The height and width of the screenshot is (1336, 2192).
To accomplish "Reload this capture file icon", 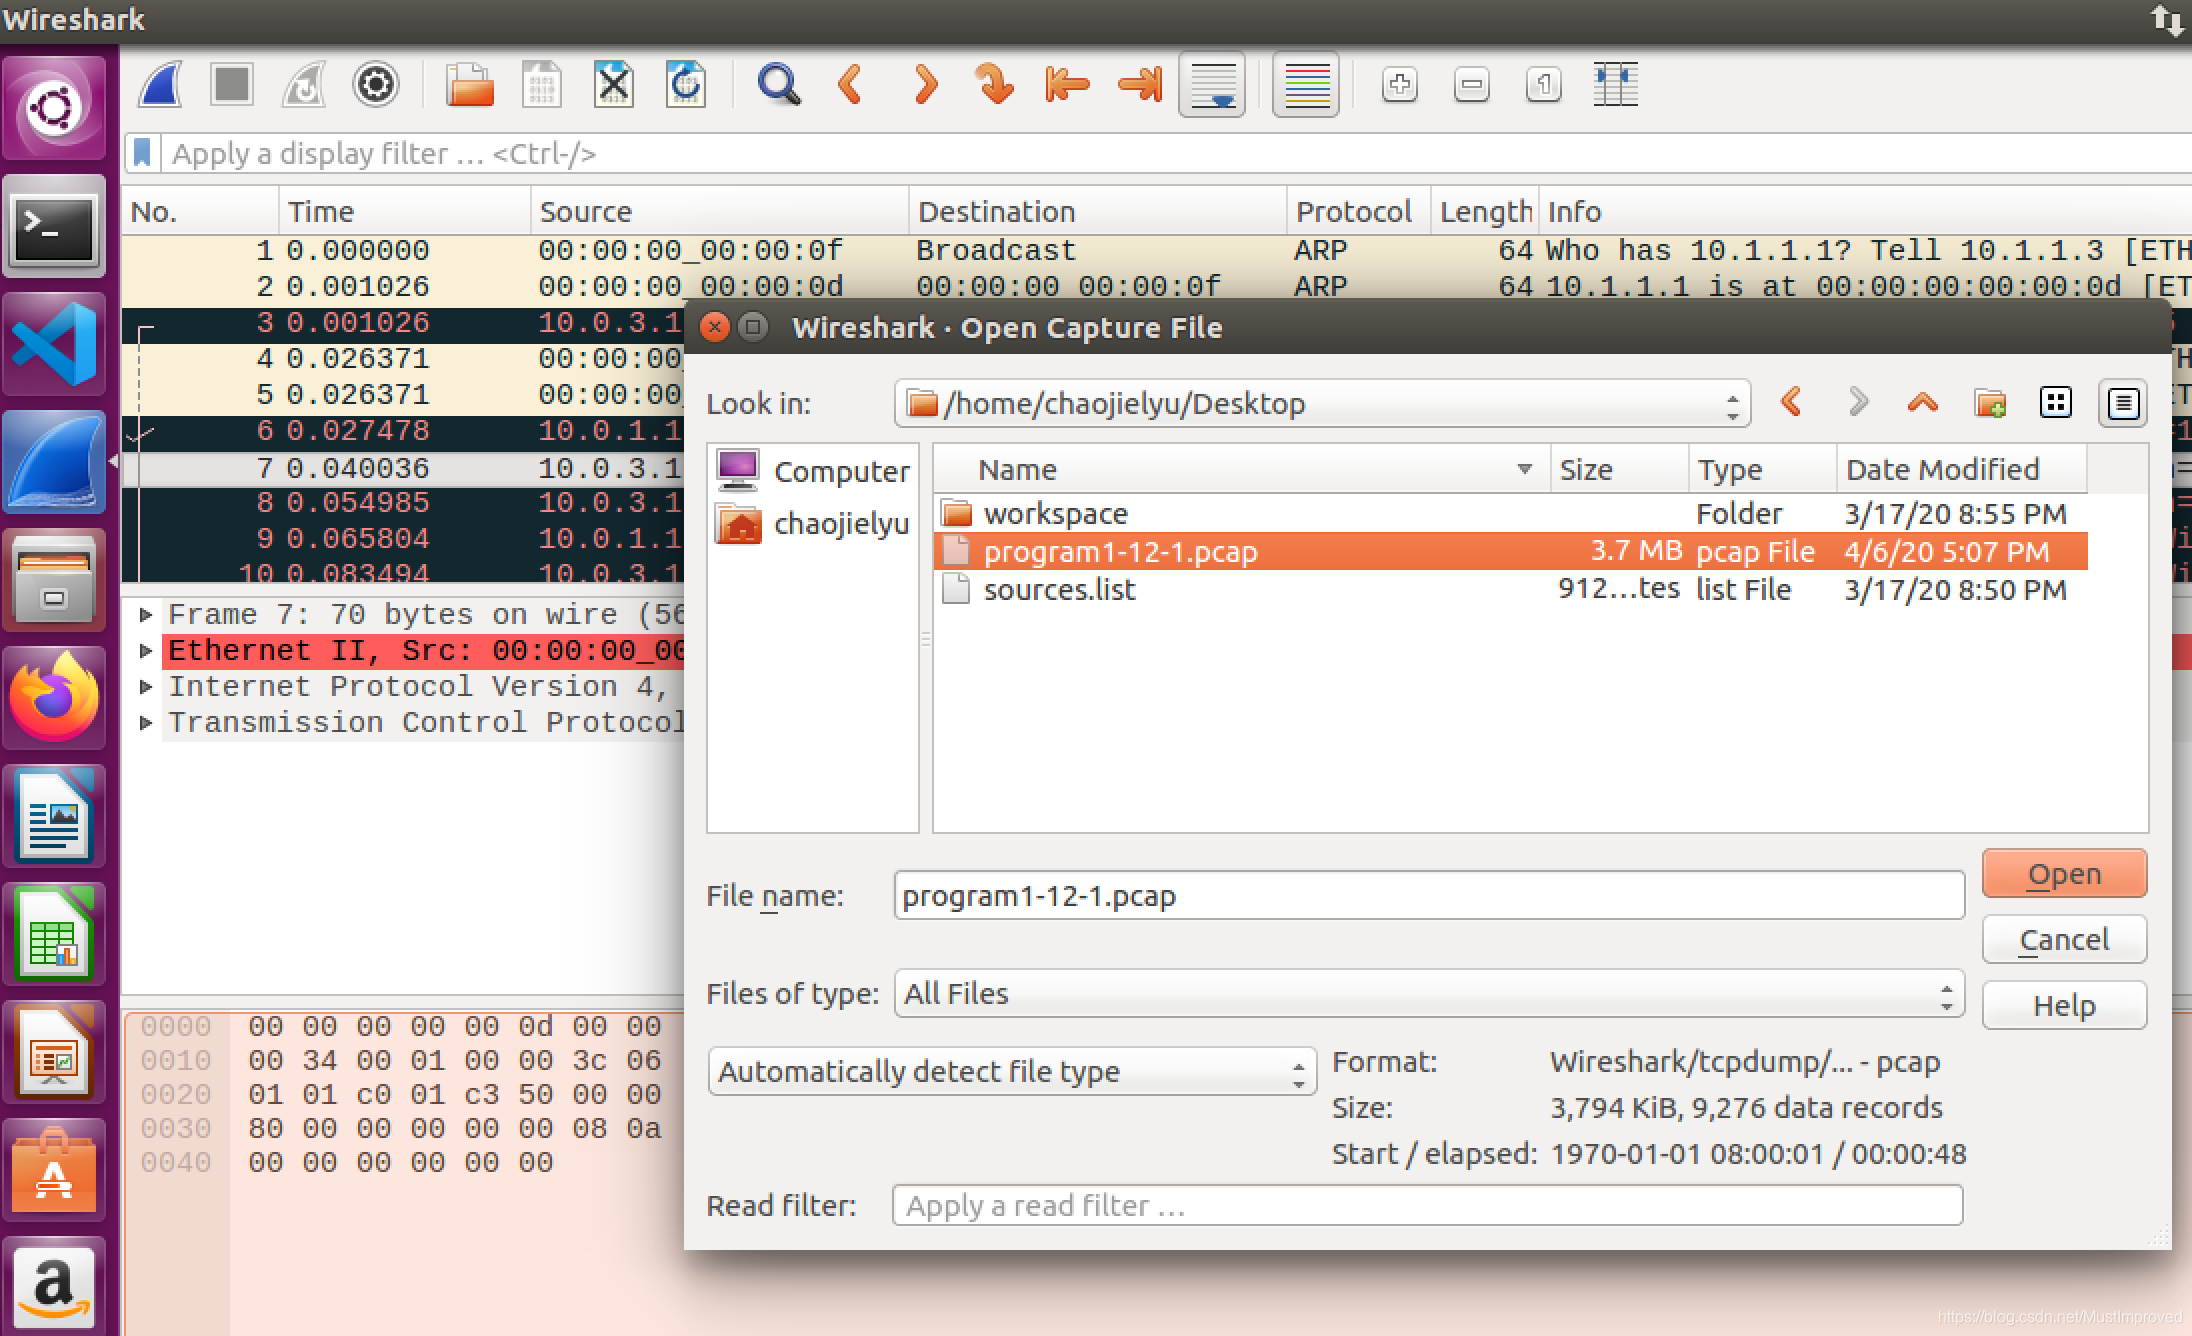I will tap(686, 84).
